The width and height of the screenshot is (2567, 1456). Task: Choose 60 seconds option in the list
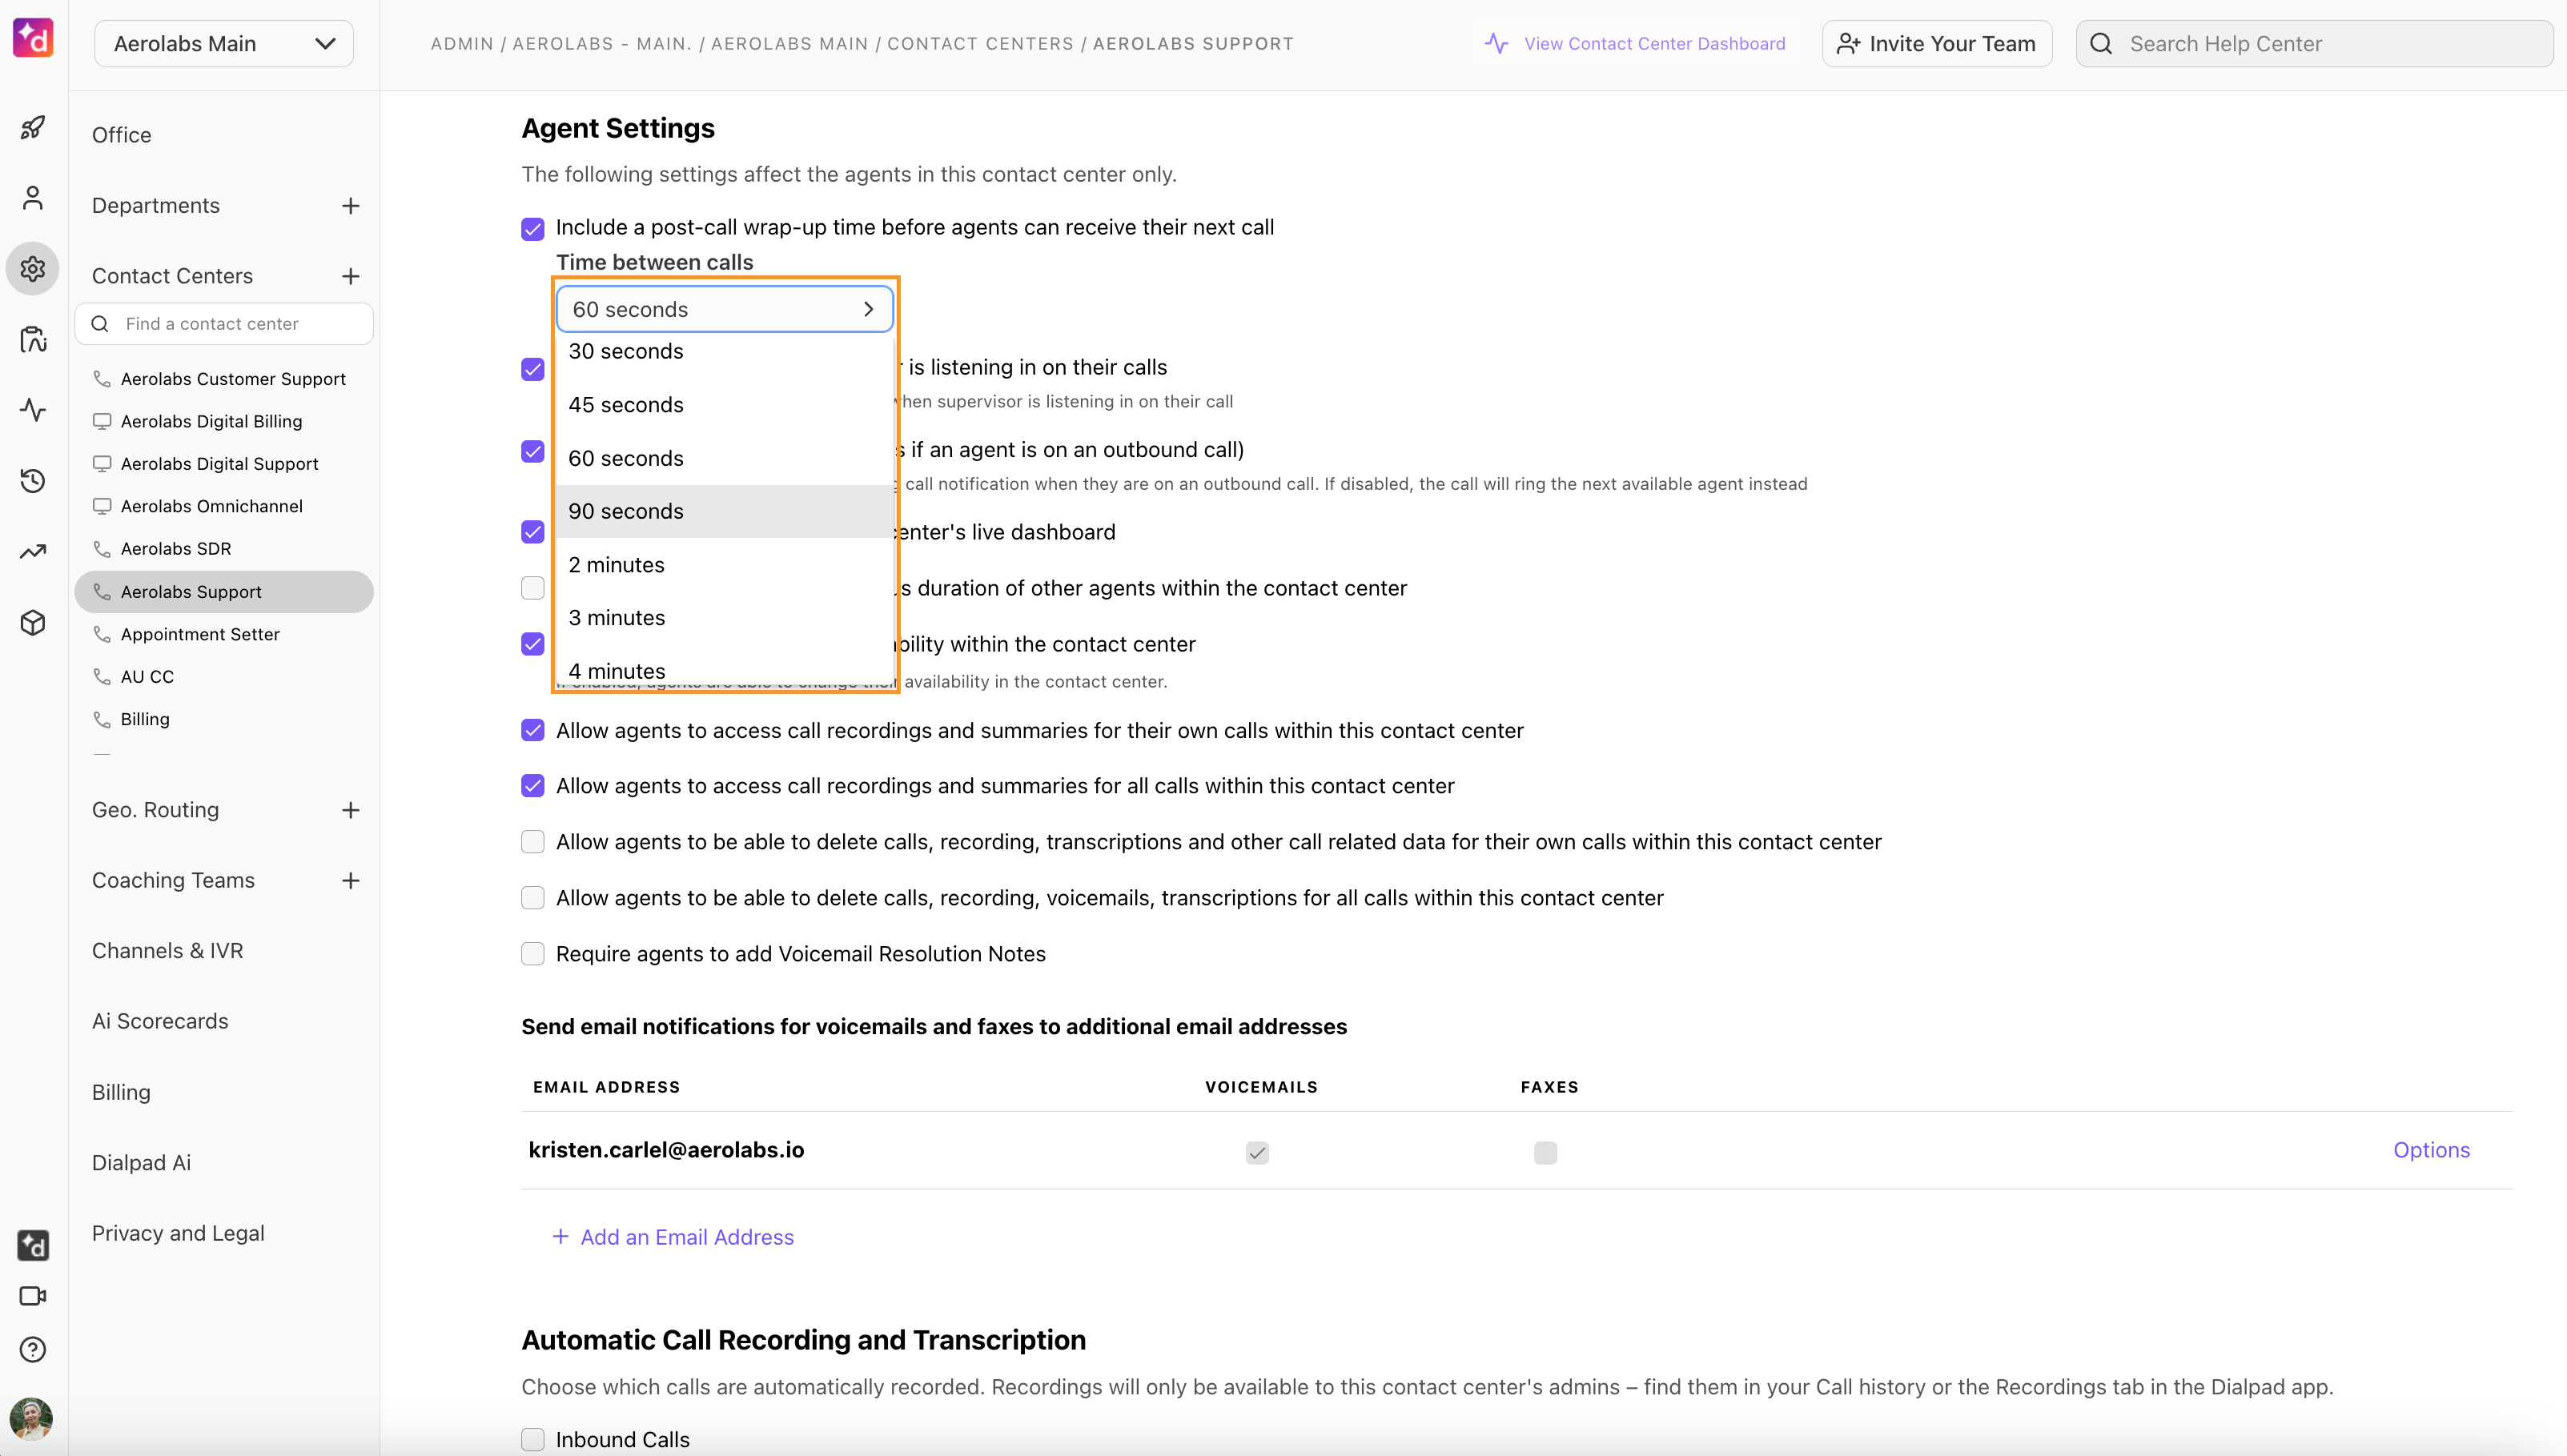click(x=724, y=459)
